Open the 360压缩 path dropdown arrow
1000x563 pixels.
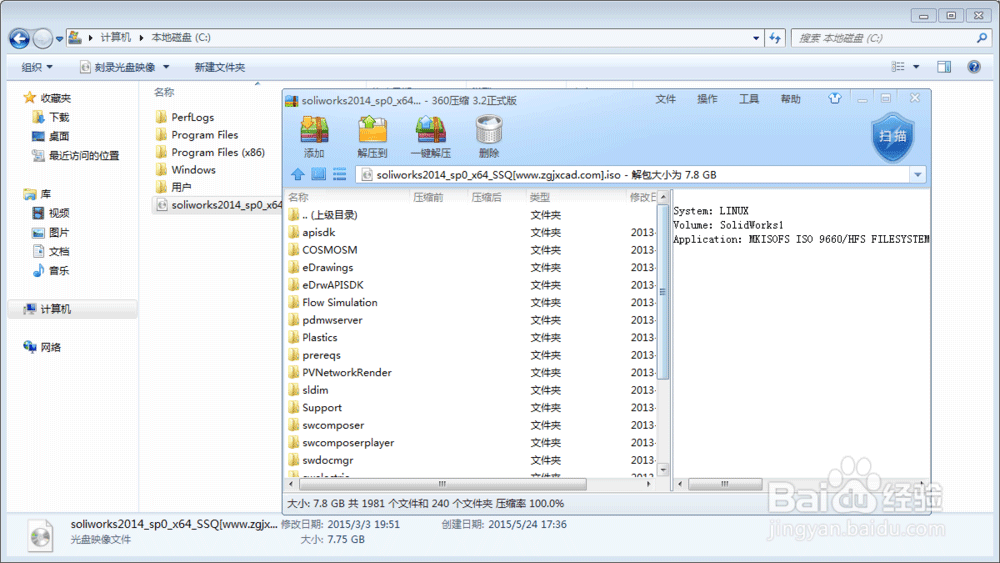[x=918, y=175]
